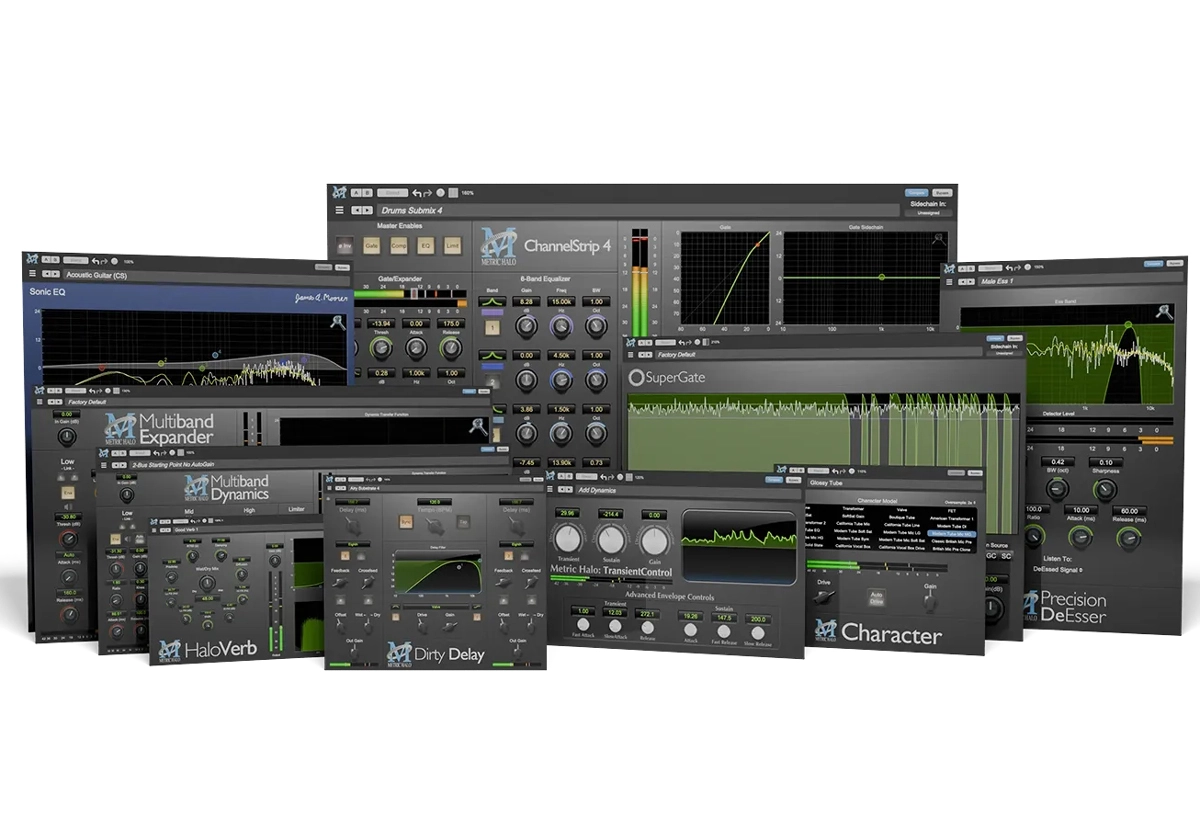This screenshot has width=1200, height=818.
Task: Click Compare button in Precision DeEsser
Action: click(x=1152, y=264)
